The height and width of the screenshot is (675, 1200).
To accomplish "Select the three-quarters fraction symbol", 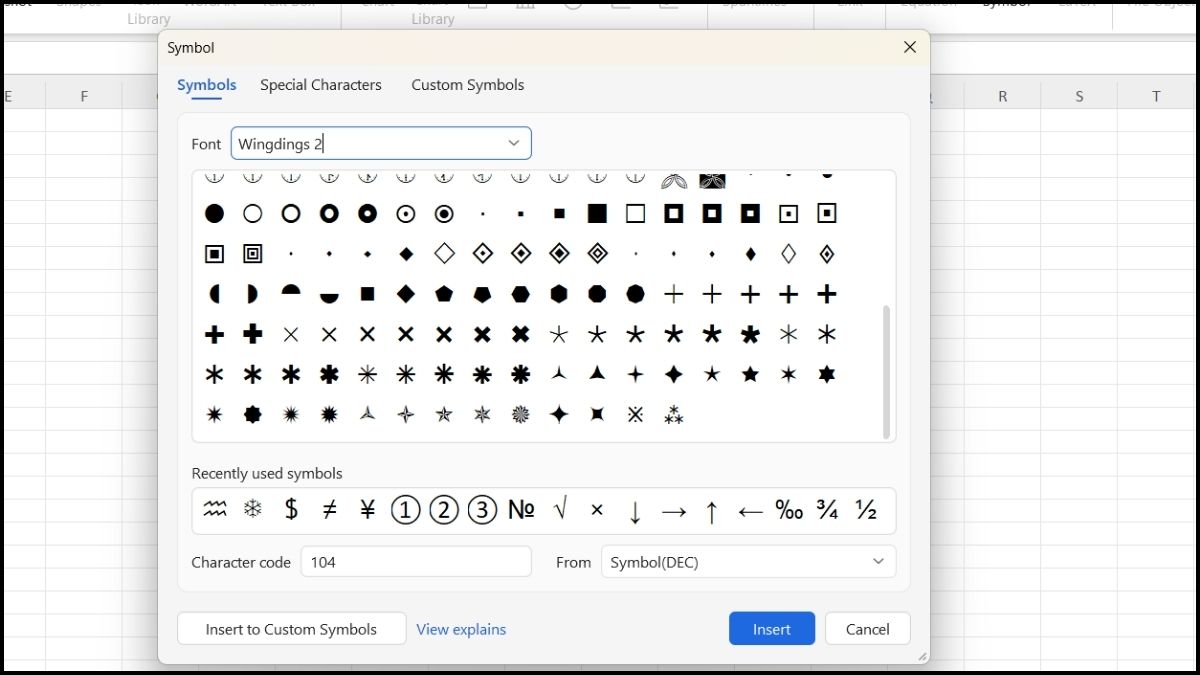I will pos(827,510).
